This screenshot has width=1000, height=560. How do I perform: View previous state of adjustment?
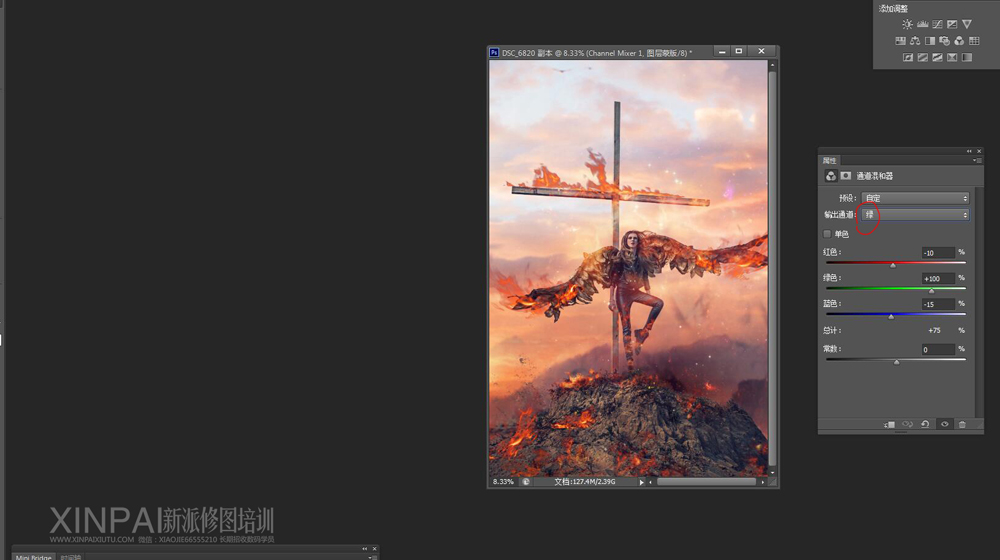tap(907, 424)
